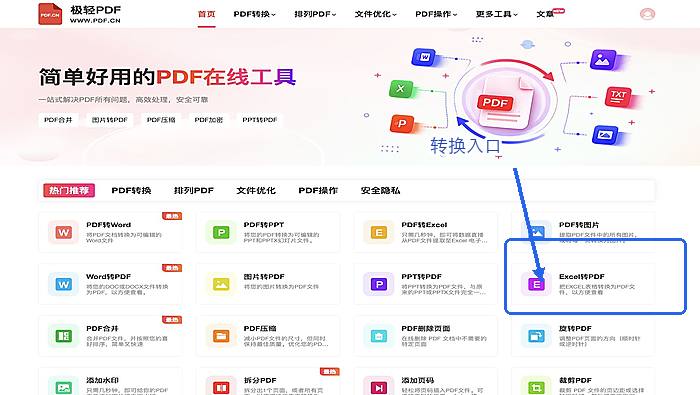Viewport: 700px width, 395px height.
Task: Click the PDF转Word red W icon
Action: [63, 232]
